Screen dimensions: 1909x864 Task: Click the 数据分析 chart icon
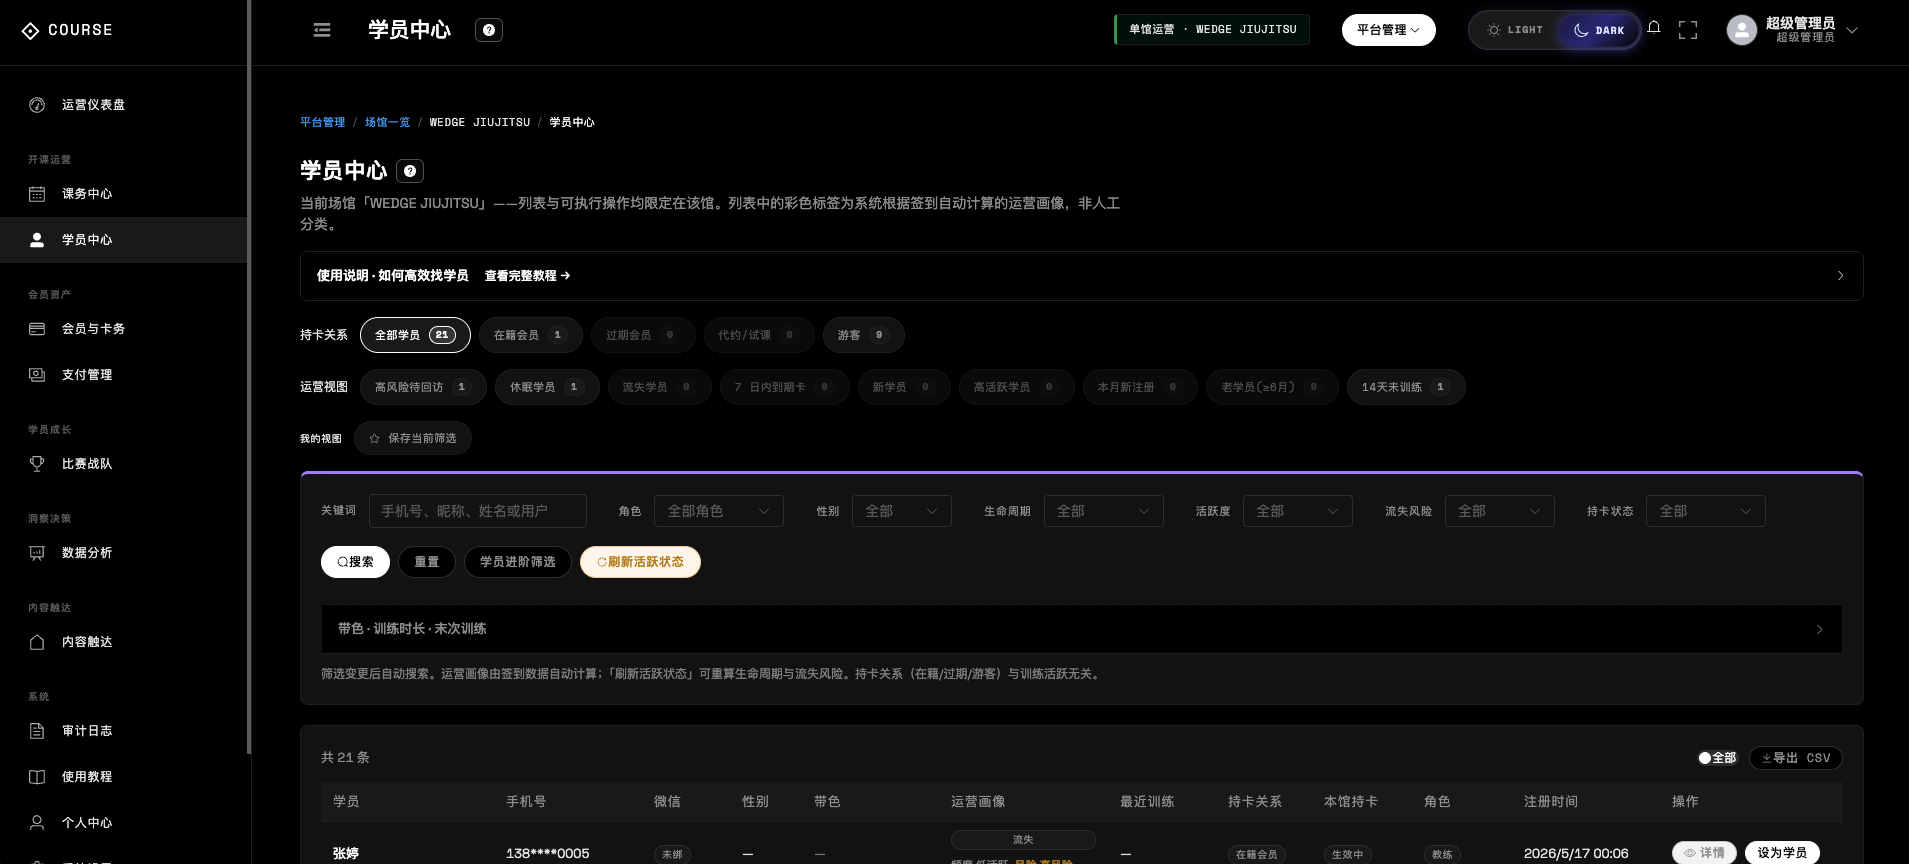point(37,553)
